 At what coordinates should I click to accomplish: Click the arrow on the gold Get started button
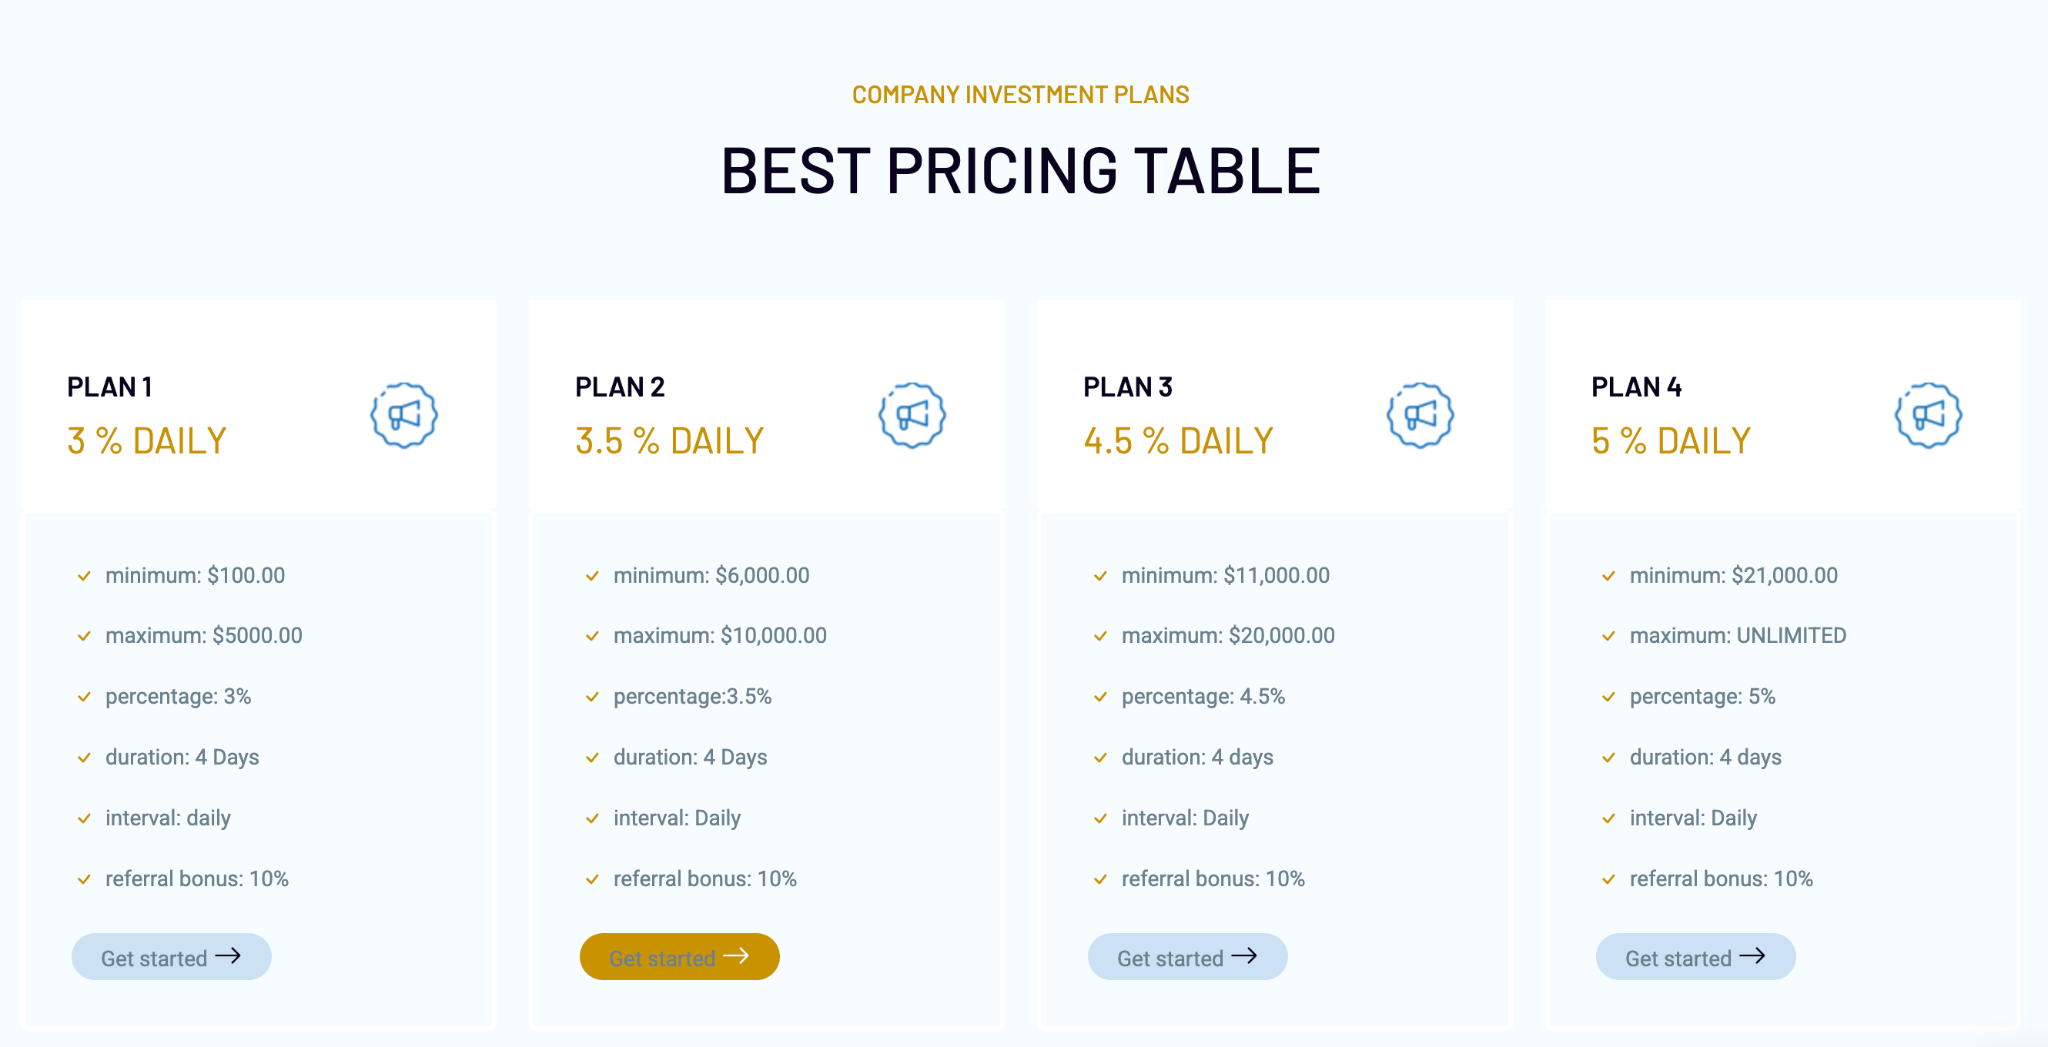point(736,956)
